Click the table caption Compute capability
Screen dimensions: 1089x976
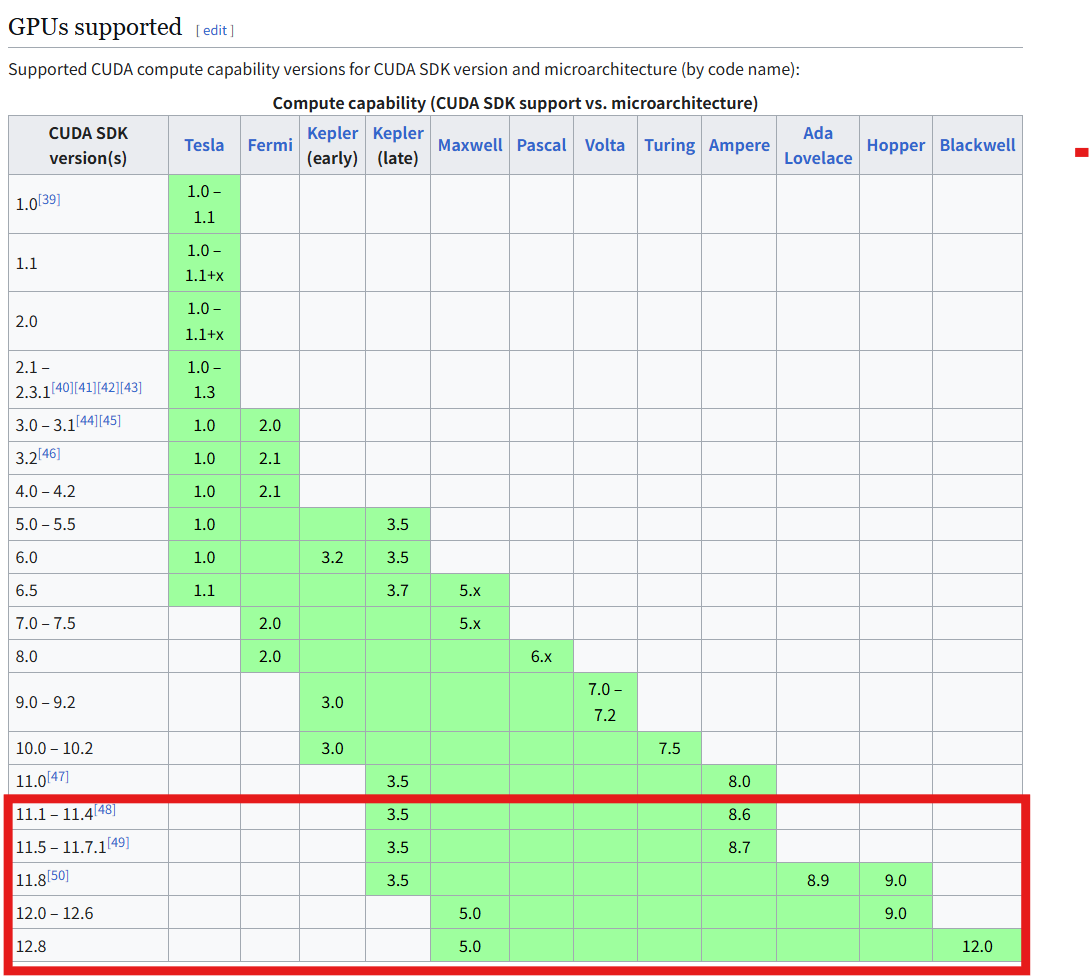click(515, 103)
